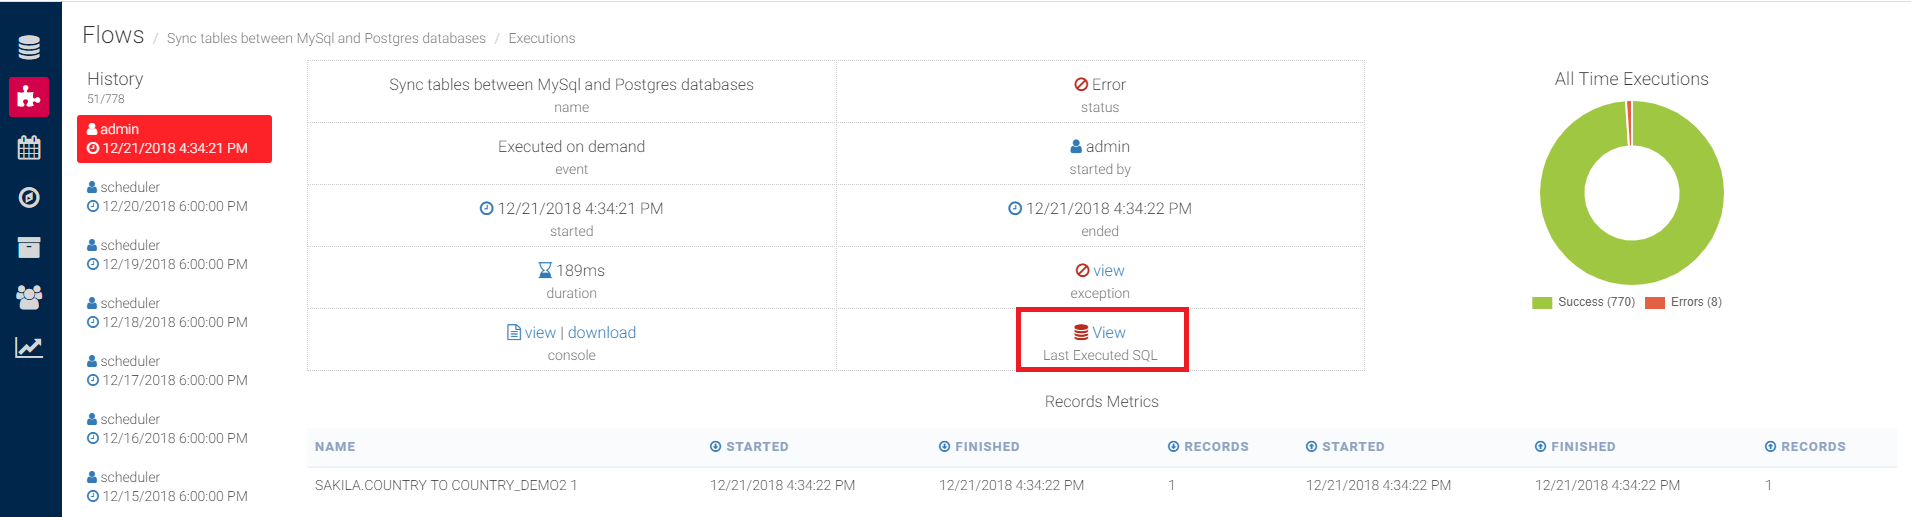1911x517 pixels.
Task: Toggle the Errors legend color swatch
Action: coord(1654,302)
